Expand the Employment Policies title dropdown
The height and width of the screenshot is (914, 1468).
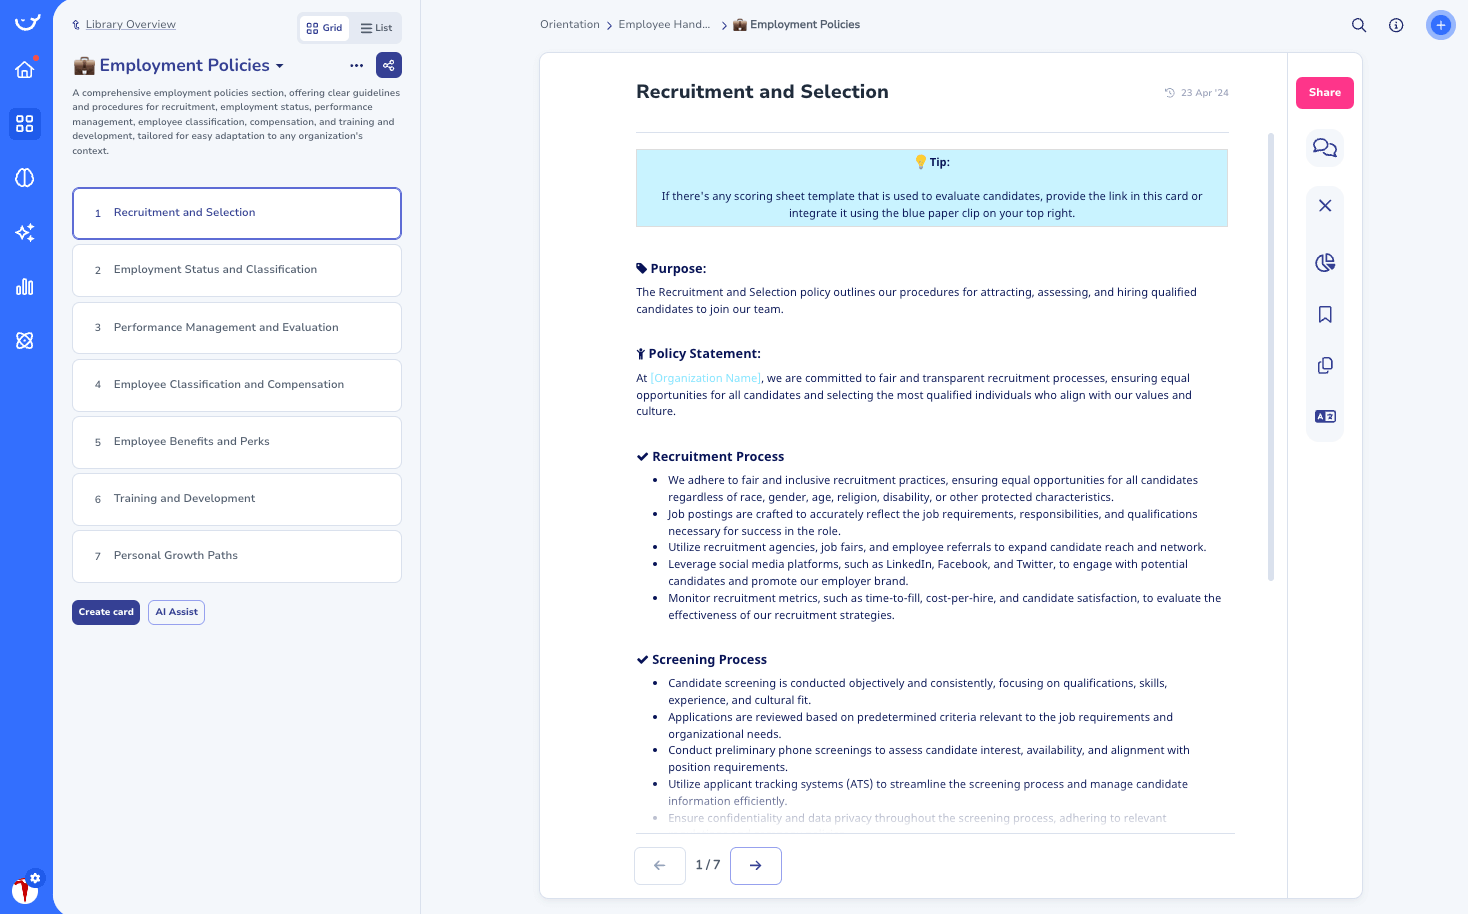(281, 65)
